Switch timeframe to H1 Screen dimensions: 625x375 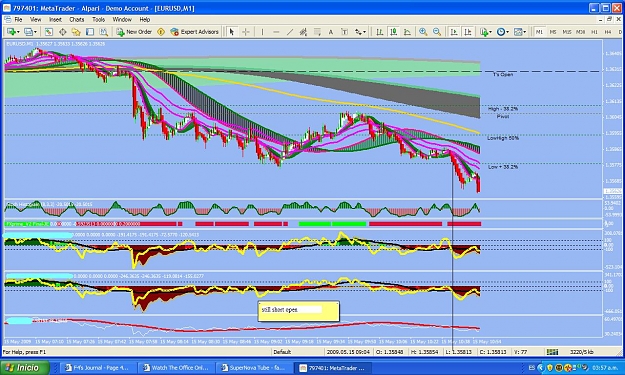(x=594, y=32)
